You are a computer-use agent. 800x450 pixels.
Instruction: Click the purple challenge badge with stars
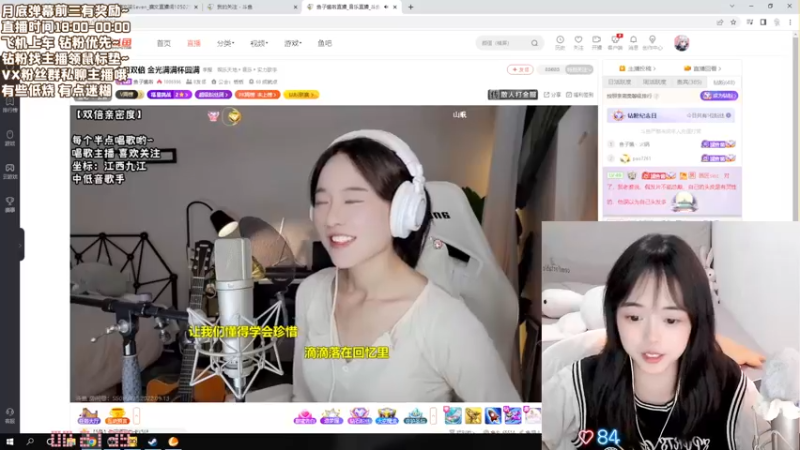[169, 94]
